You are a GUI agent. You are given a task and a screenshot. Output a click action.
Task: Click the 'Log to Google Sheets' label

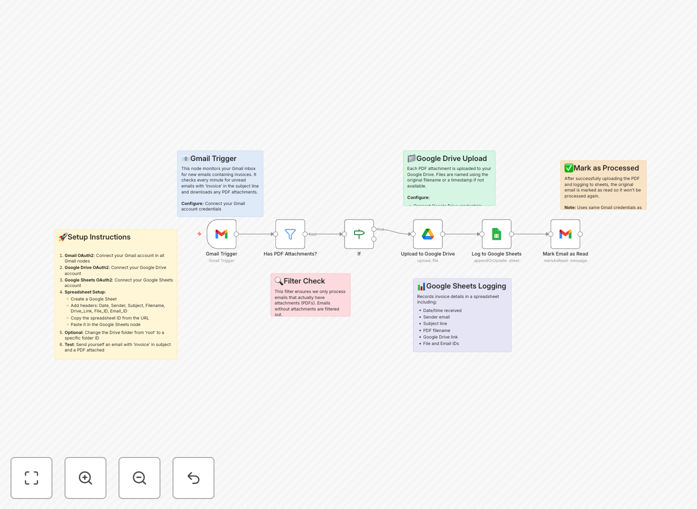497,254
